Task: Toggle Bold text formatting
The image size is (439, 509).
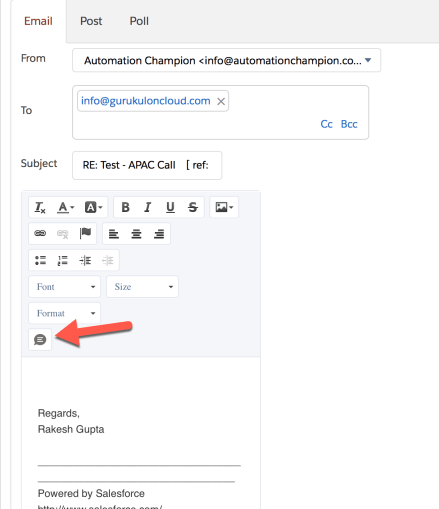Action: tap(125, 207)
